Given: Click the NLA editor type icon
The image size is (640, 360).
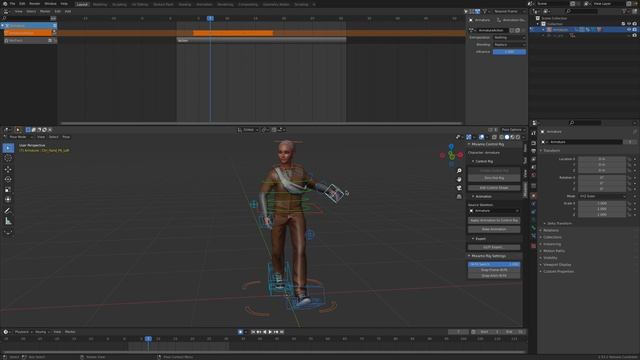Looking at the screenshot, I should pyautogui.click(x=6, y=11).
